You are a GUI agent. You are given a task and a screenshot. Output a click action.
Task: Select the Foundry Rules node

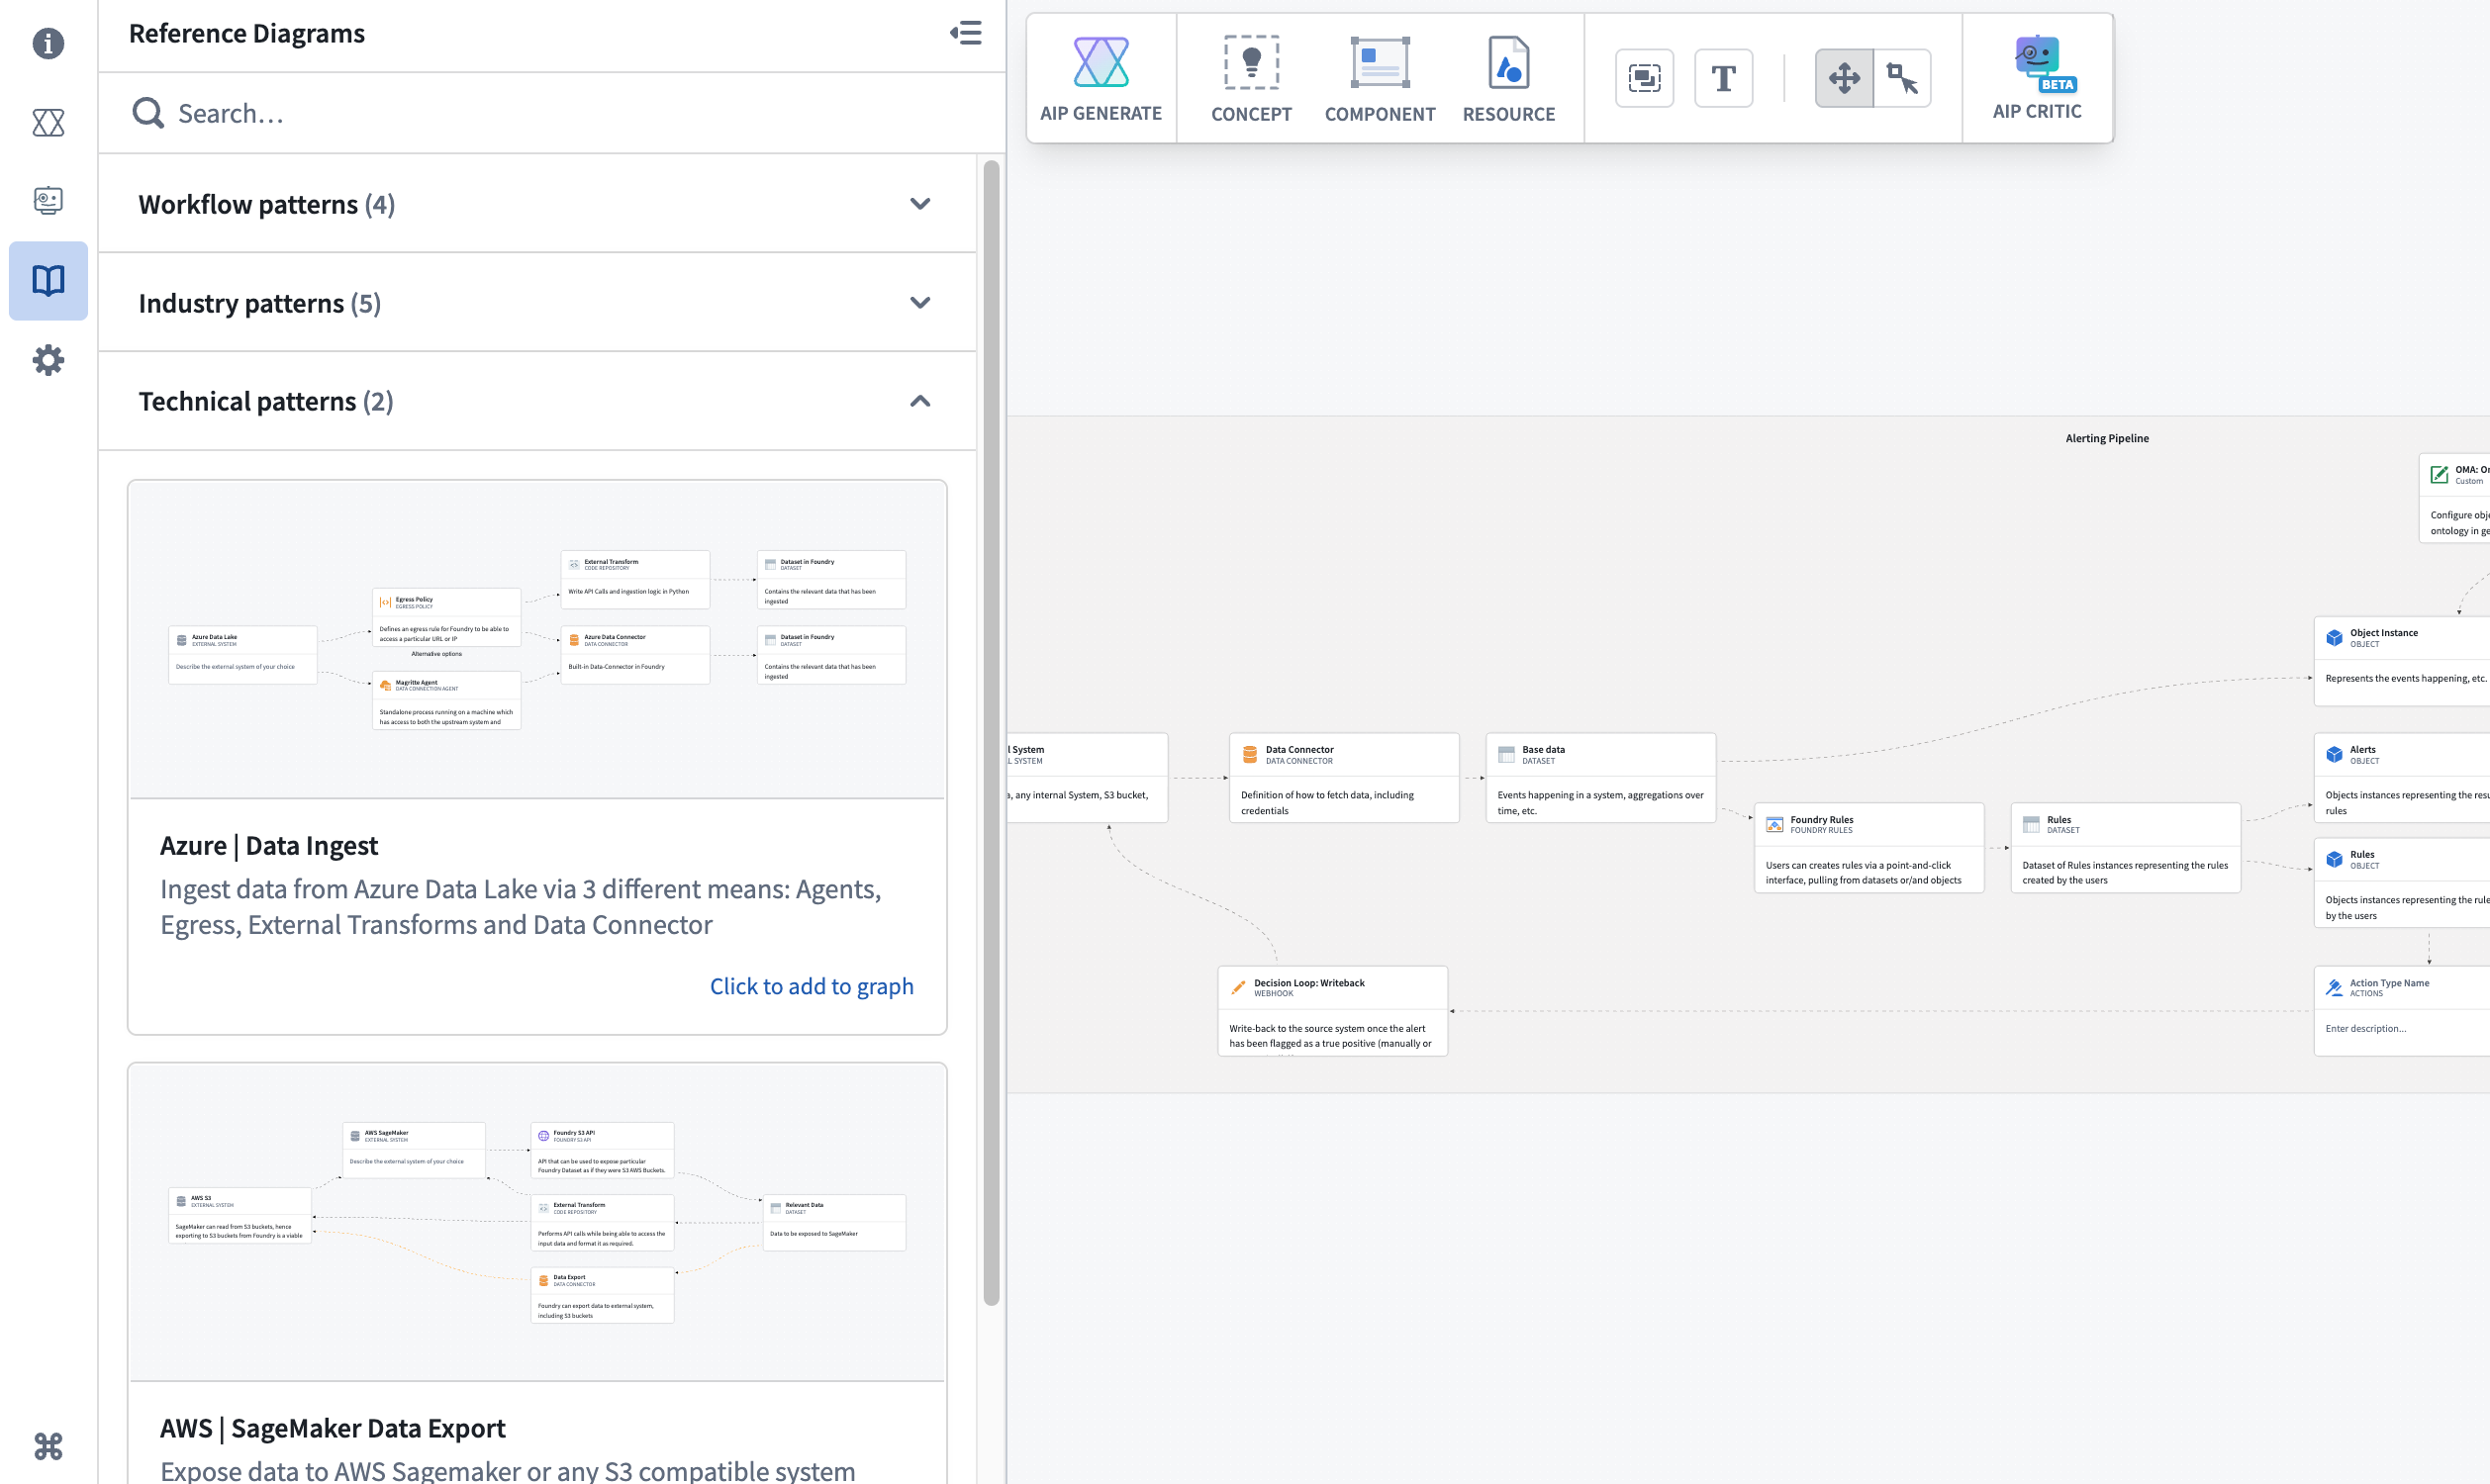coord(1868,847)
